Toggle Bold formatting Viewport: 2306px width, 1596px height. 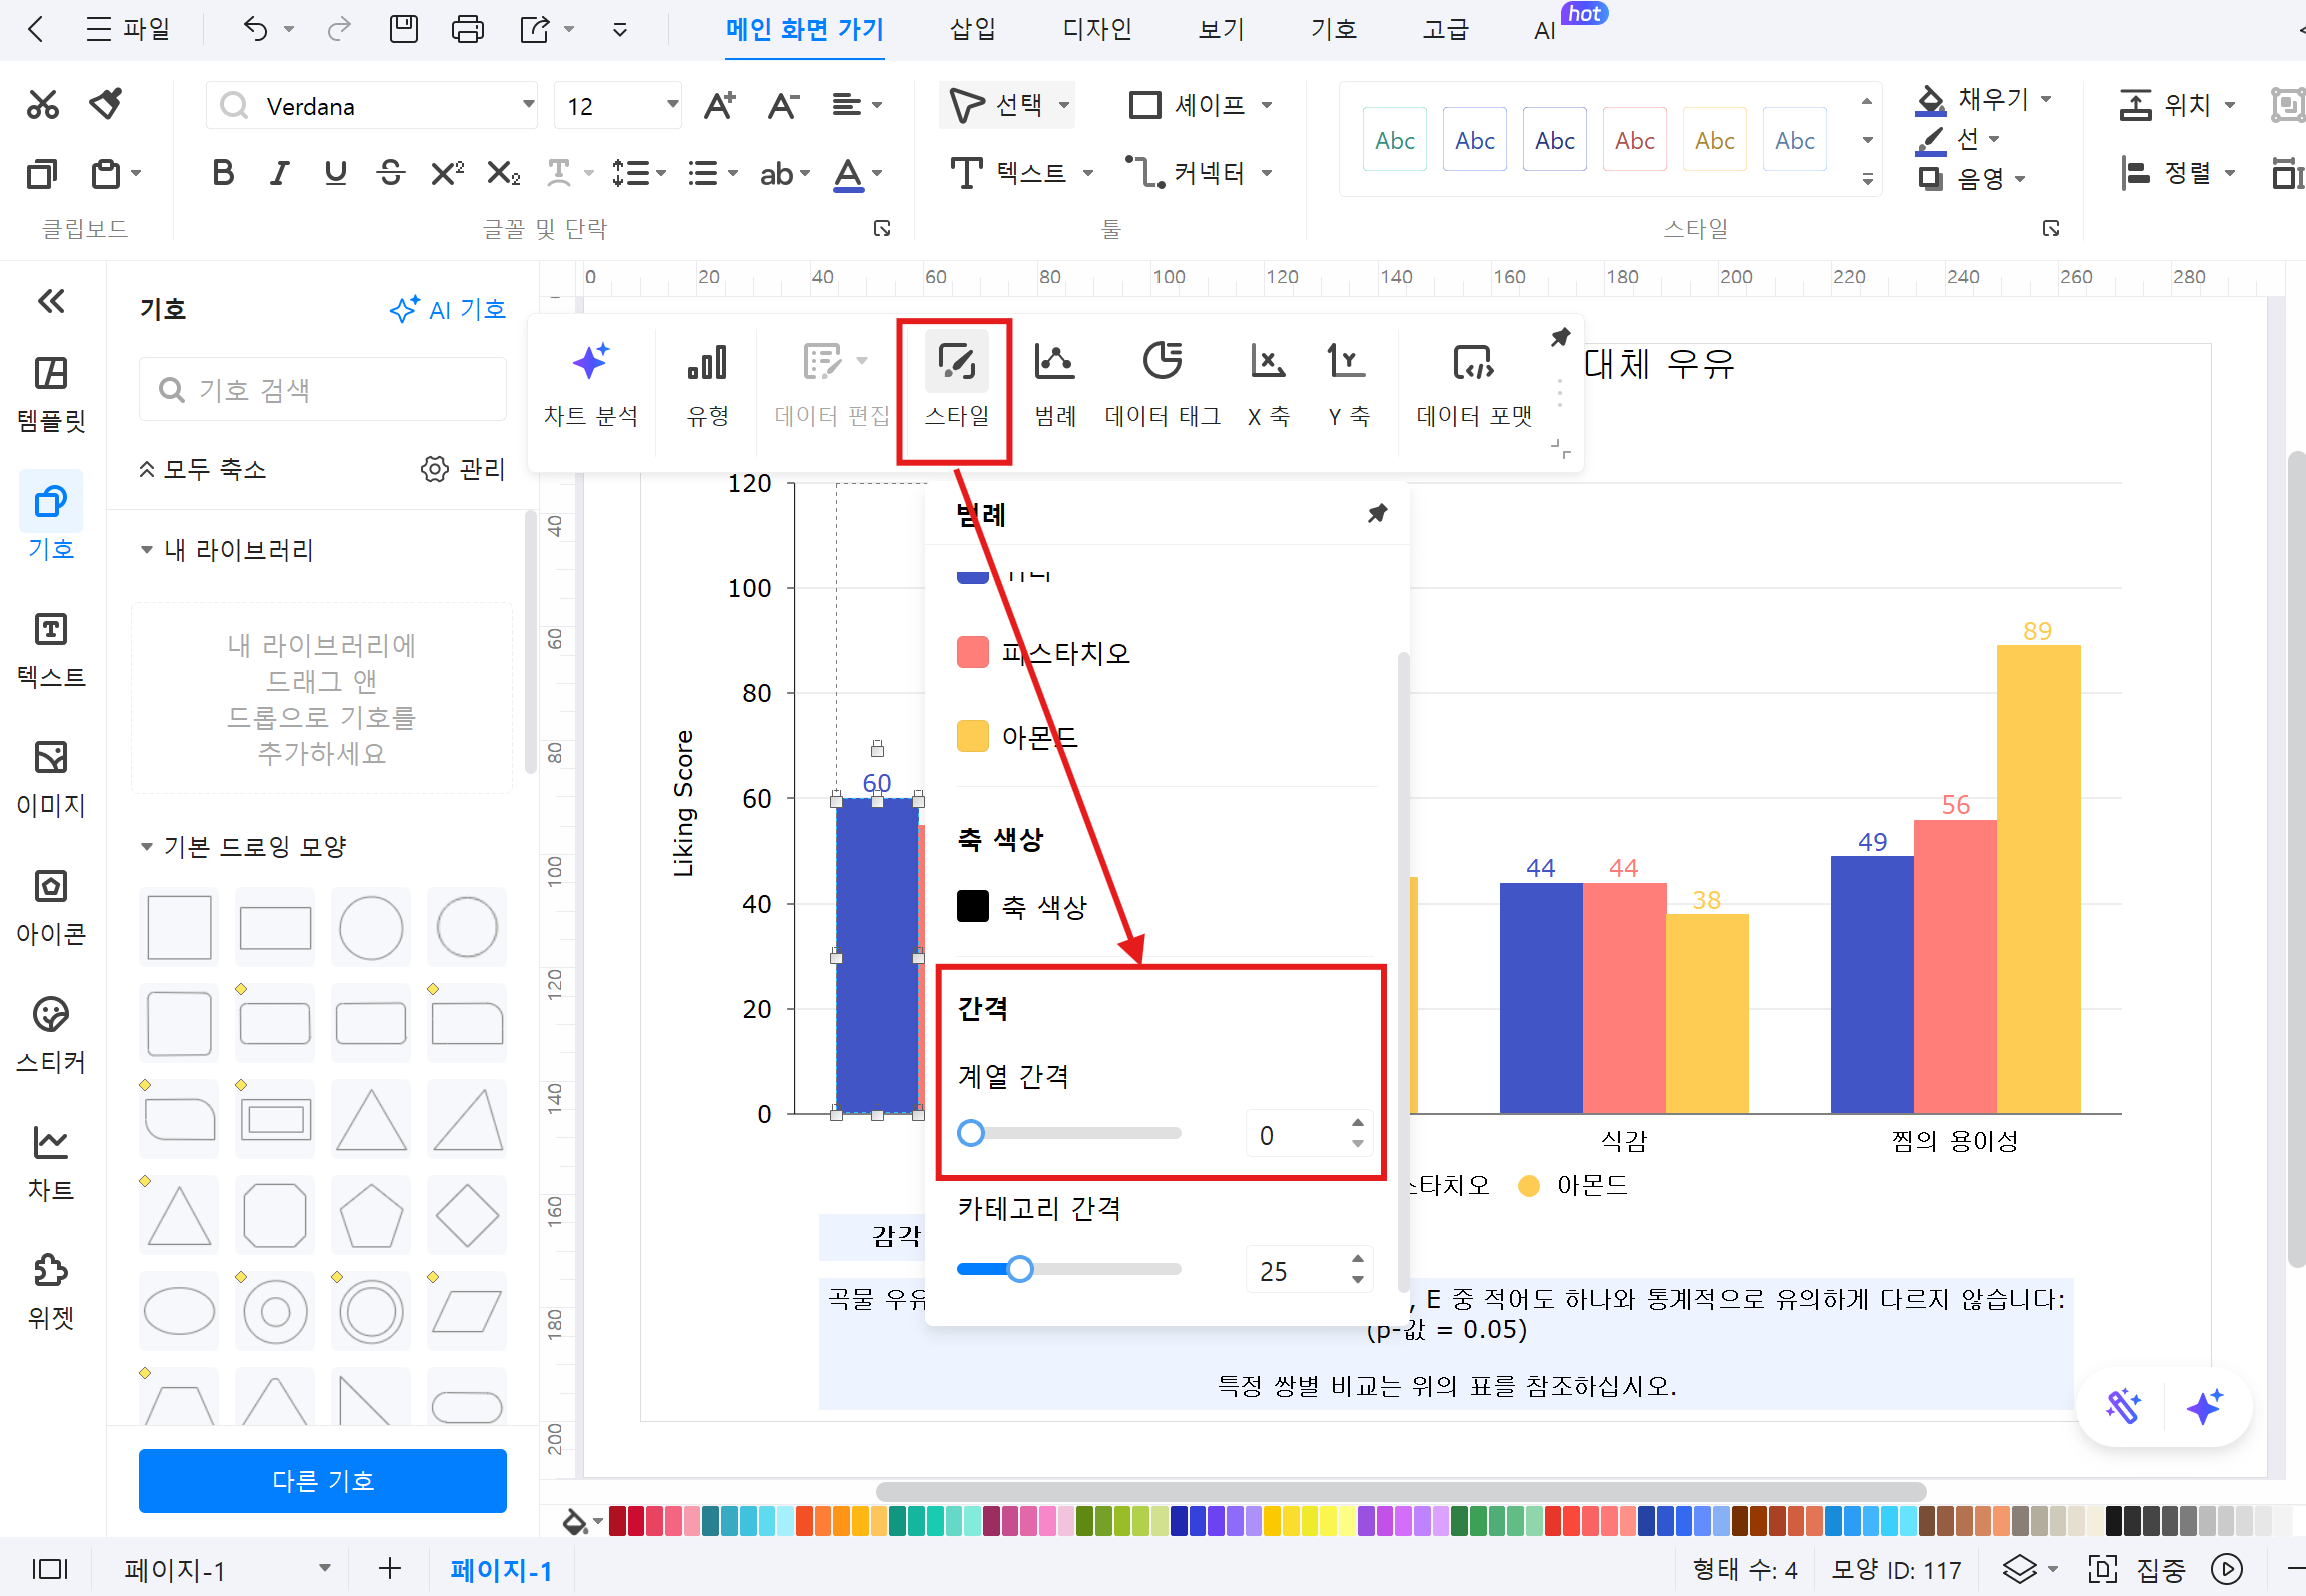223,173
